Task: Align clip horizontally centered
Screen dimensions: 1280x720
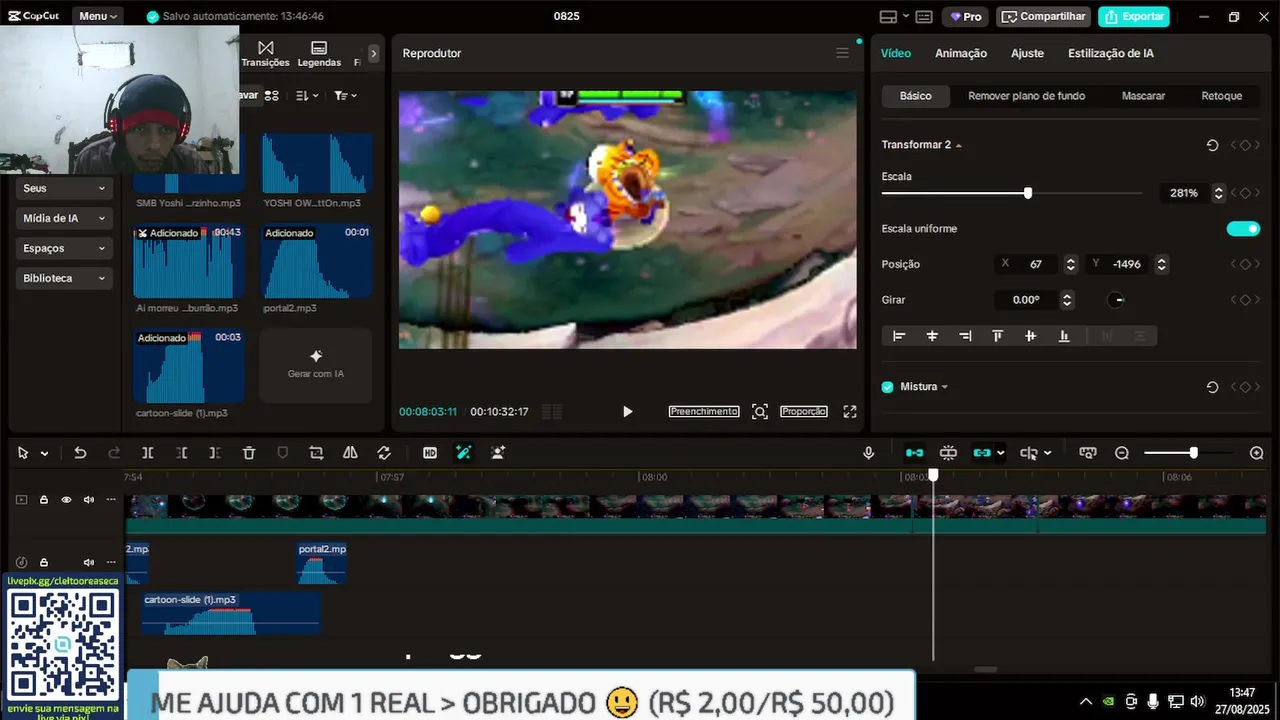Action: [932, 336]
